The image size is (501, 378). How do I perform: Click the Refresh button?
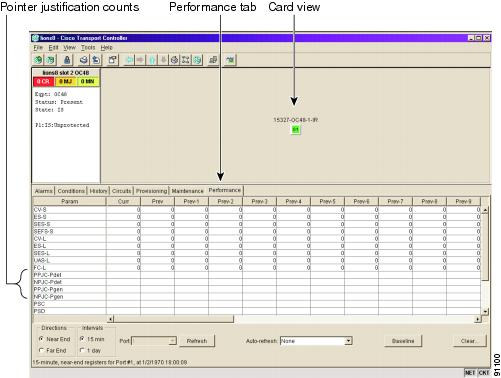coord(197,341)
